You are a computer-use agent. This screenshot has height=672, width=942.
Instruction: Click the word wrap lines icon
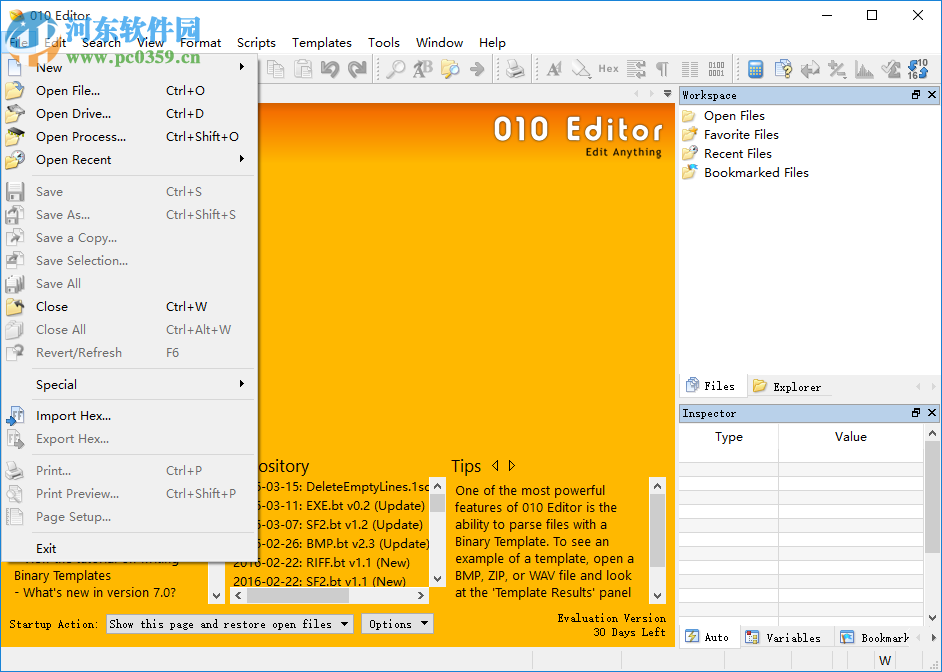(636, 69)
